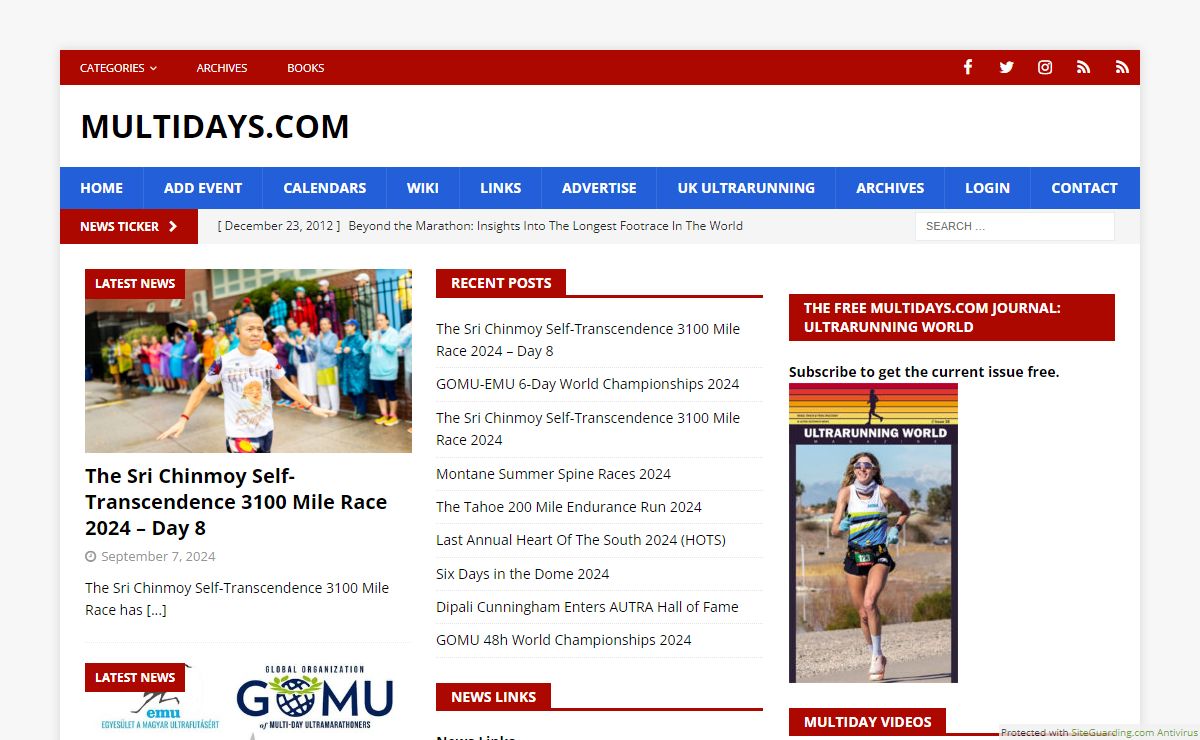Open Last Annual Heart Of The South post

tap(581, 540)
